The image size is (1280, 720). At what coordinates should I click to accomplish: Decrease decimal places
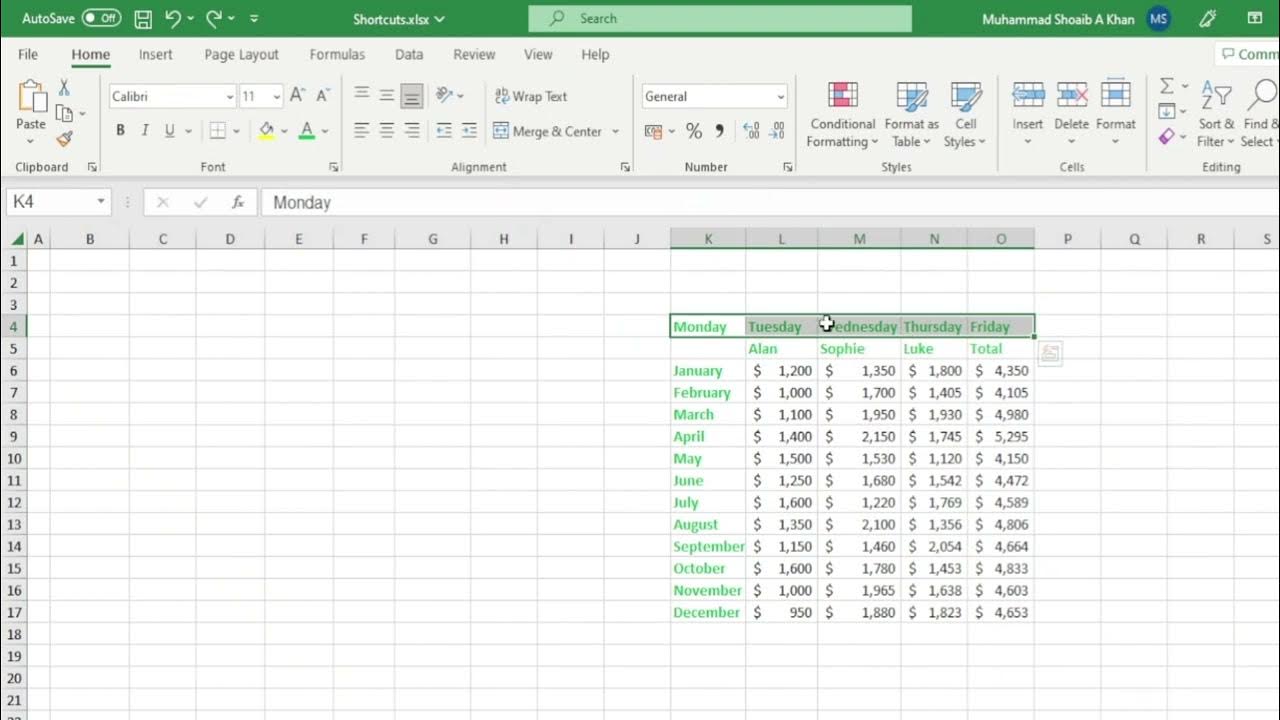pyautogui.click(x=776, y=131)
